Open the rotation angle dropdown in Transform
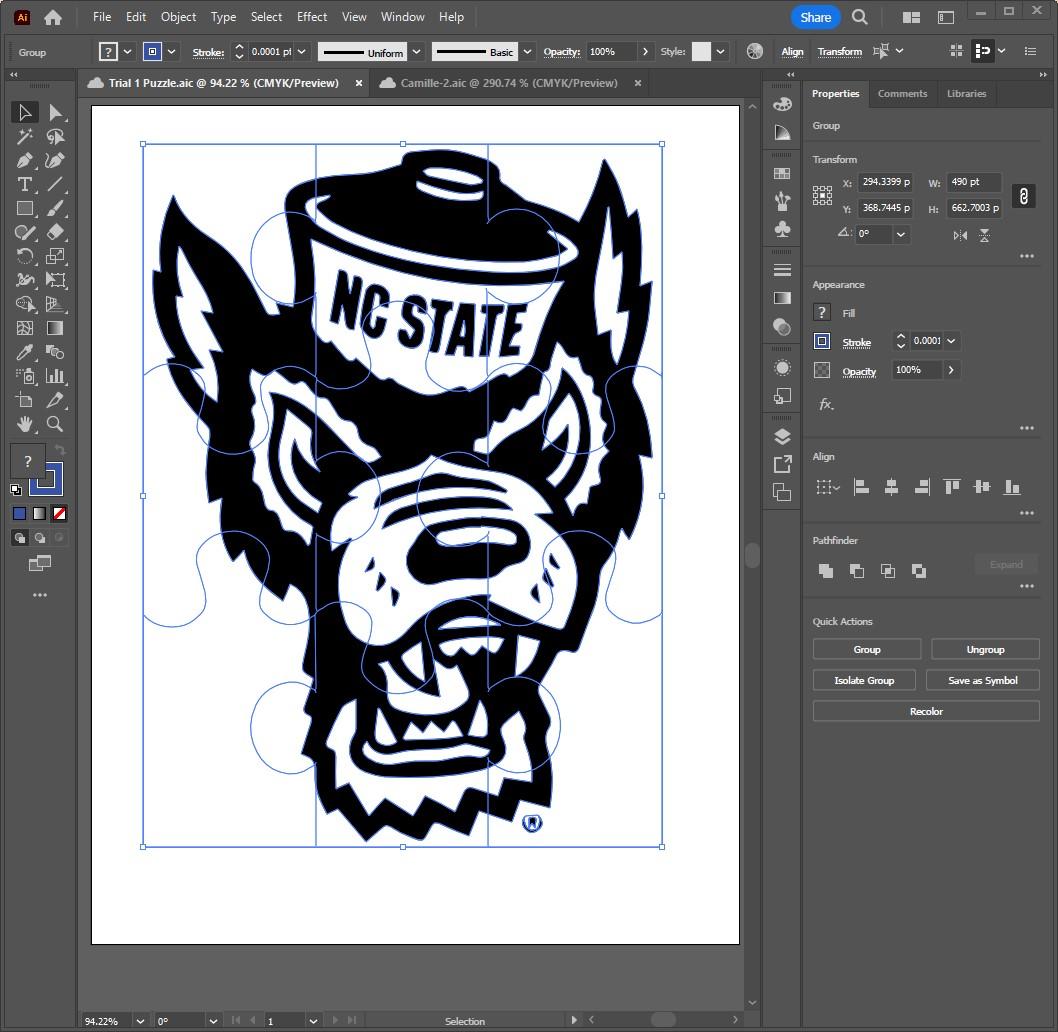Viewport: 1058px width, 1032px height. 900,234
